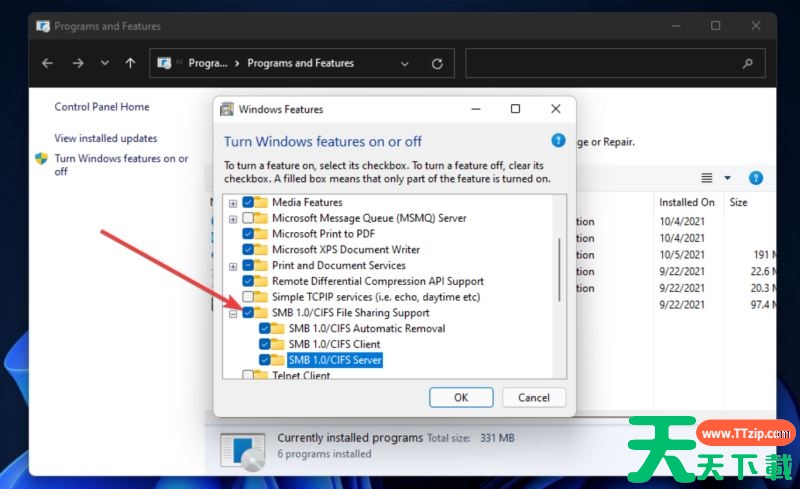Click the view options list icon

coord(707,178)
